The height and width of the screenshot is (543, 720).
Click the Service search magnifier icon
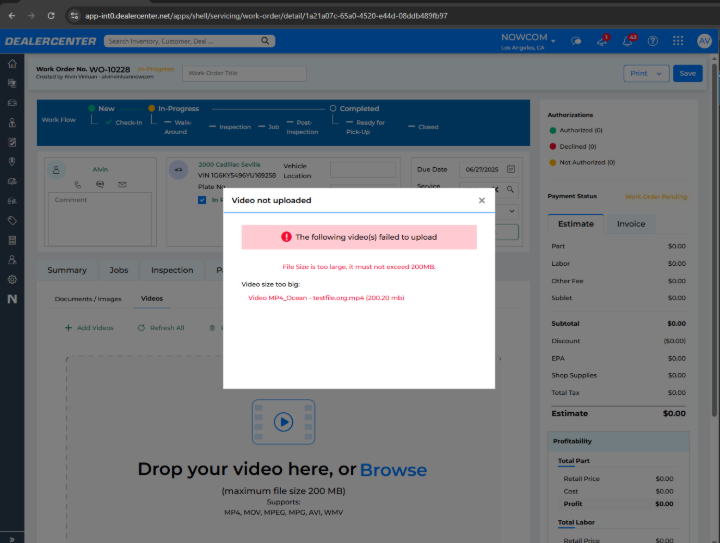pyautogui.click(x=510, y=189)
